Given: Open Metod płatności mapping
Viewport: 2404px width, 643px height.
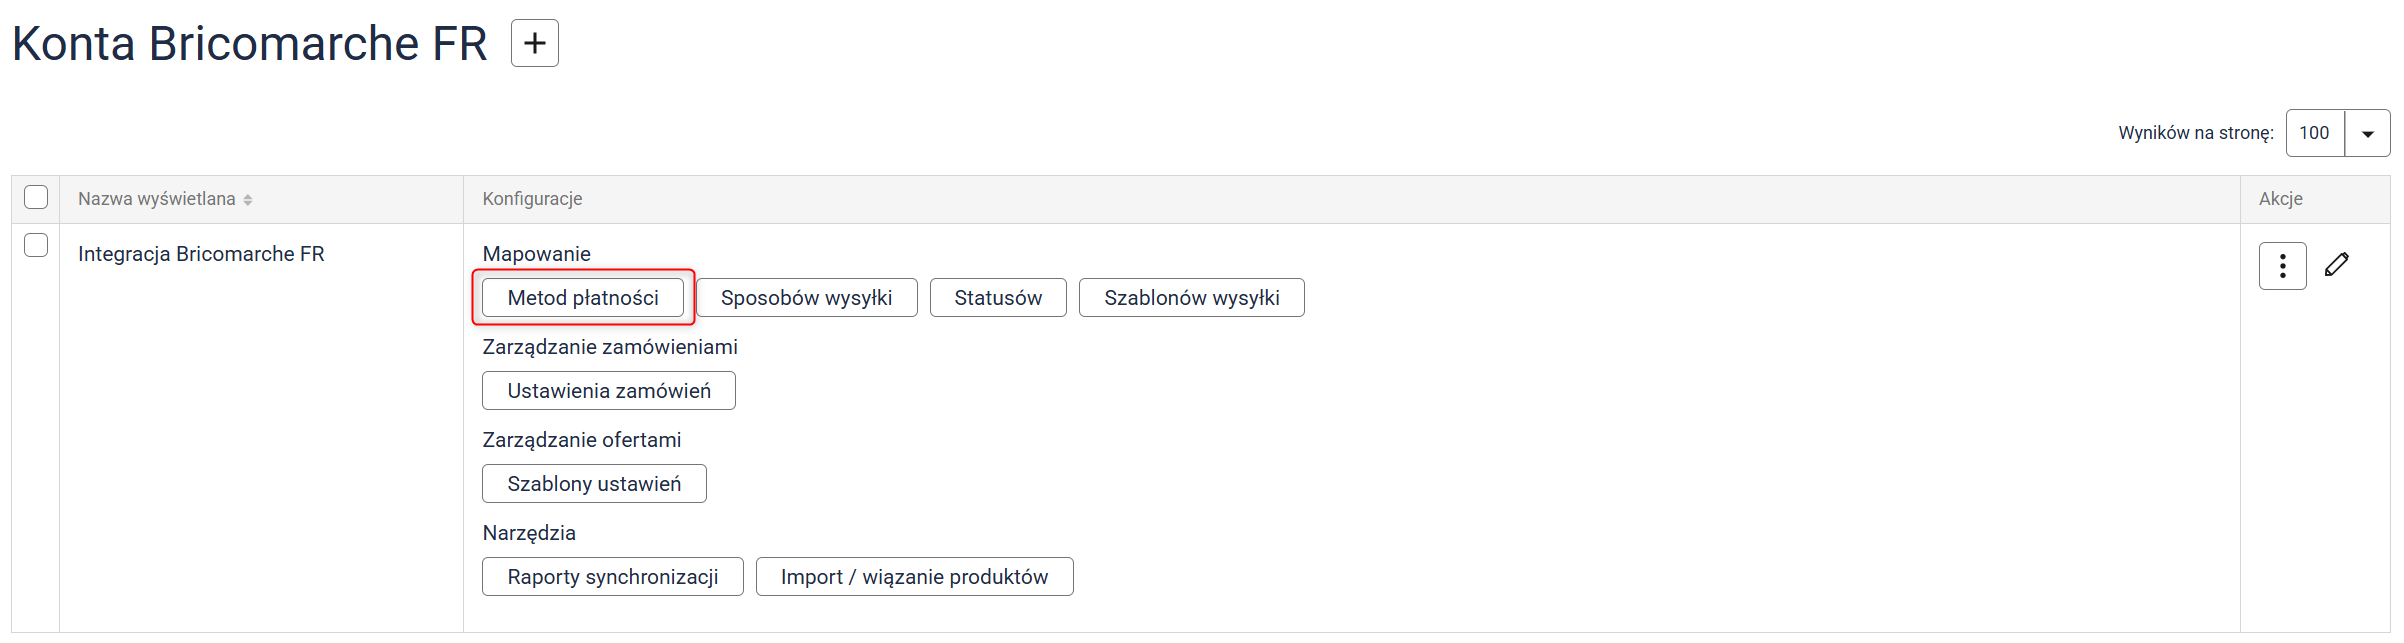Looking at the screenshot, I should pyautogui.click(x=583, y=298).
